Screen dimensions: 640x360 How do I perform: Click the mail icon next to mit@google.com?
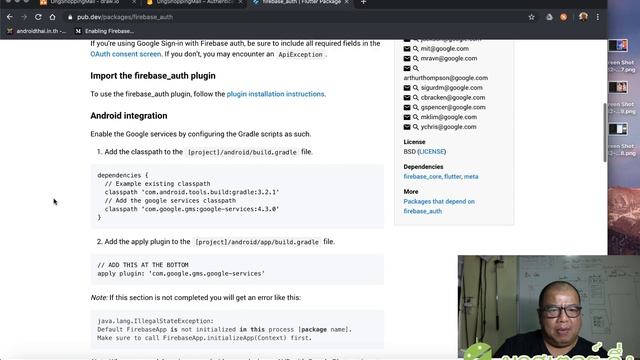pyautogui.click(x=407, y=49)
